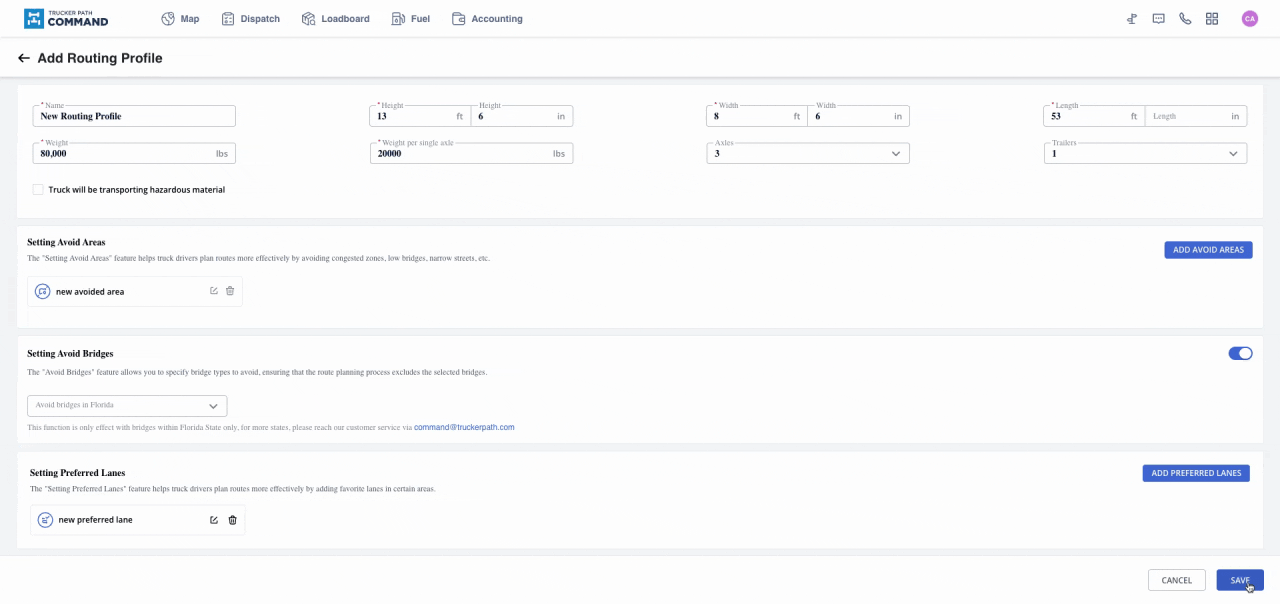Click the Add Avoid Areas button

coord(1208,250)
